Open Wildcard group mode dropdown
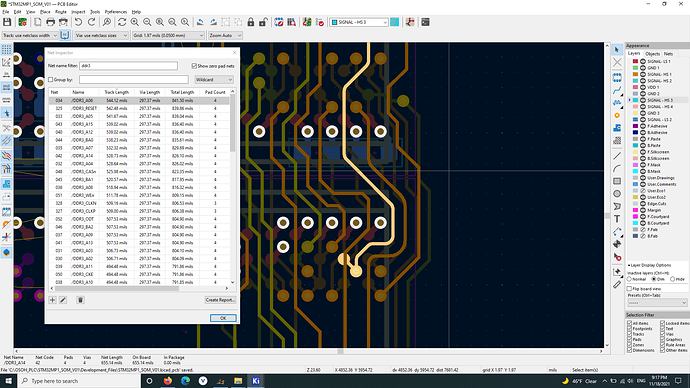This screenshot has height=388, width=690. click(214, 80)
